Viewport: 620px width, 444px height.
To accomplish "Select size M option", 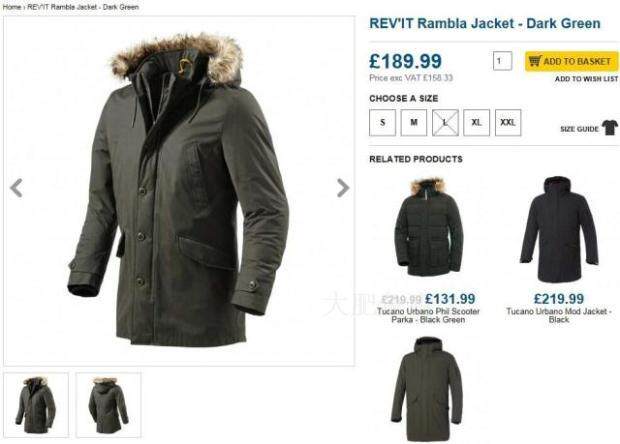I will click(414, 123).
